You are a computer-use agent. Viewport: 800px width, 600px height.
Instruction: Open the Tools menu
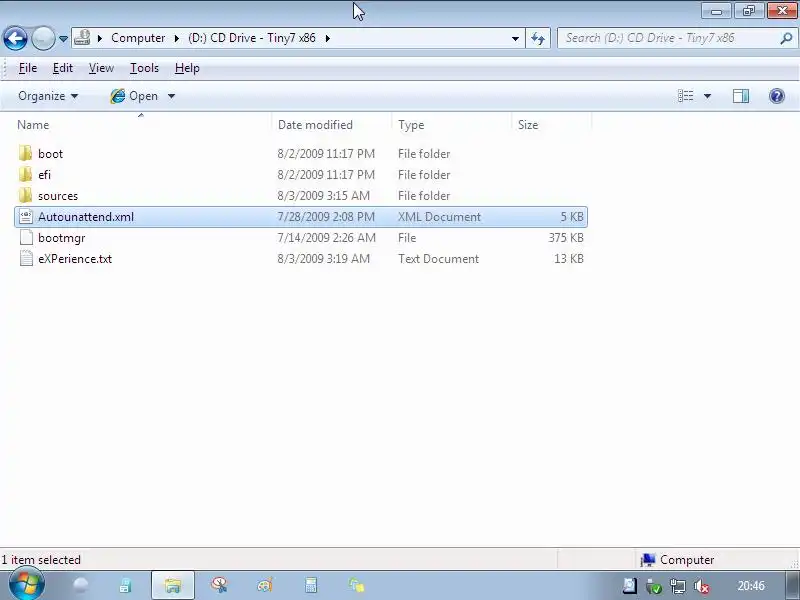(144, 68)
